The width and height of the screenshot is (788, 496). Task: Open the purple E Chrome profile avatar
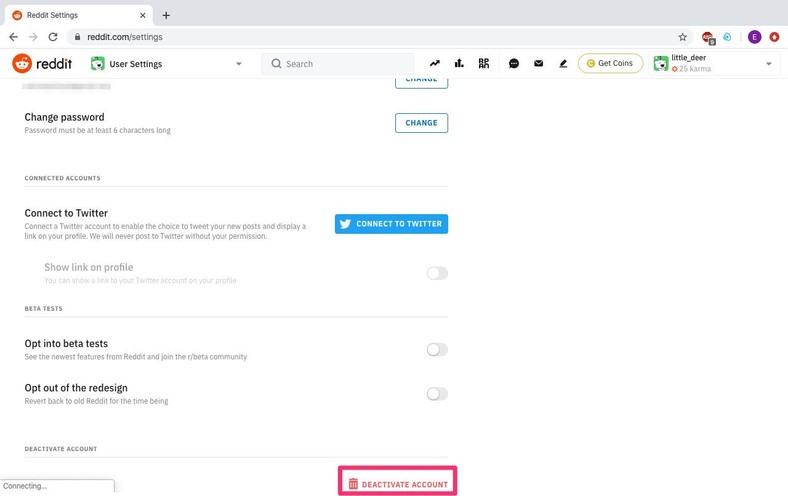[754, 37]
